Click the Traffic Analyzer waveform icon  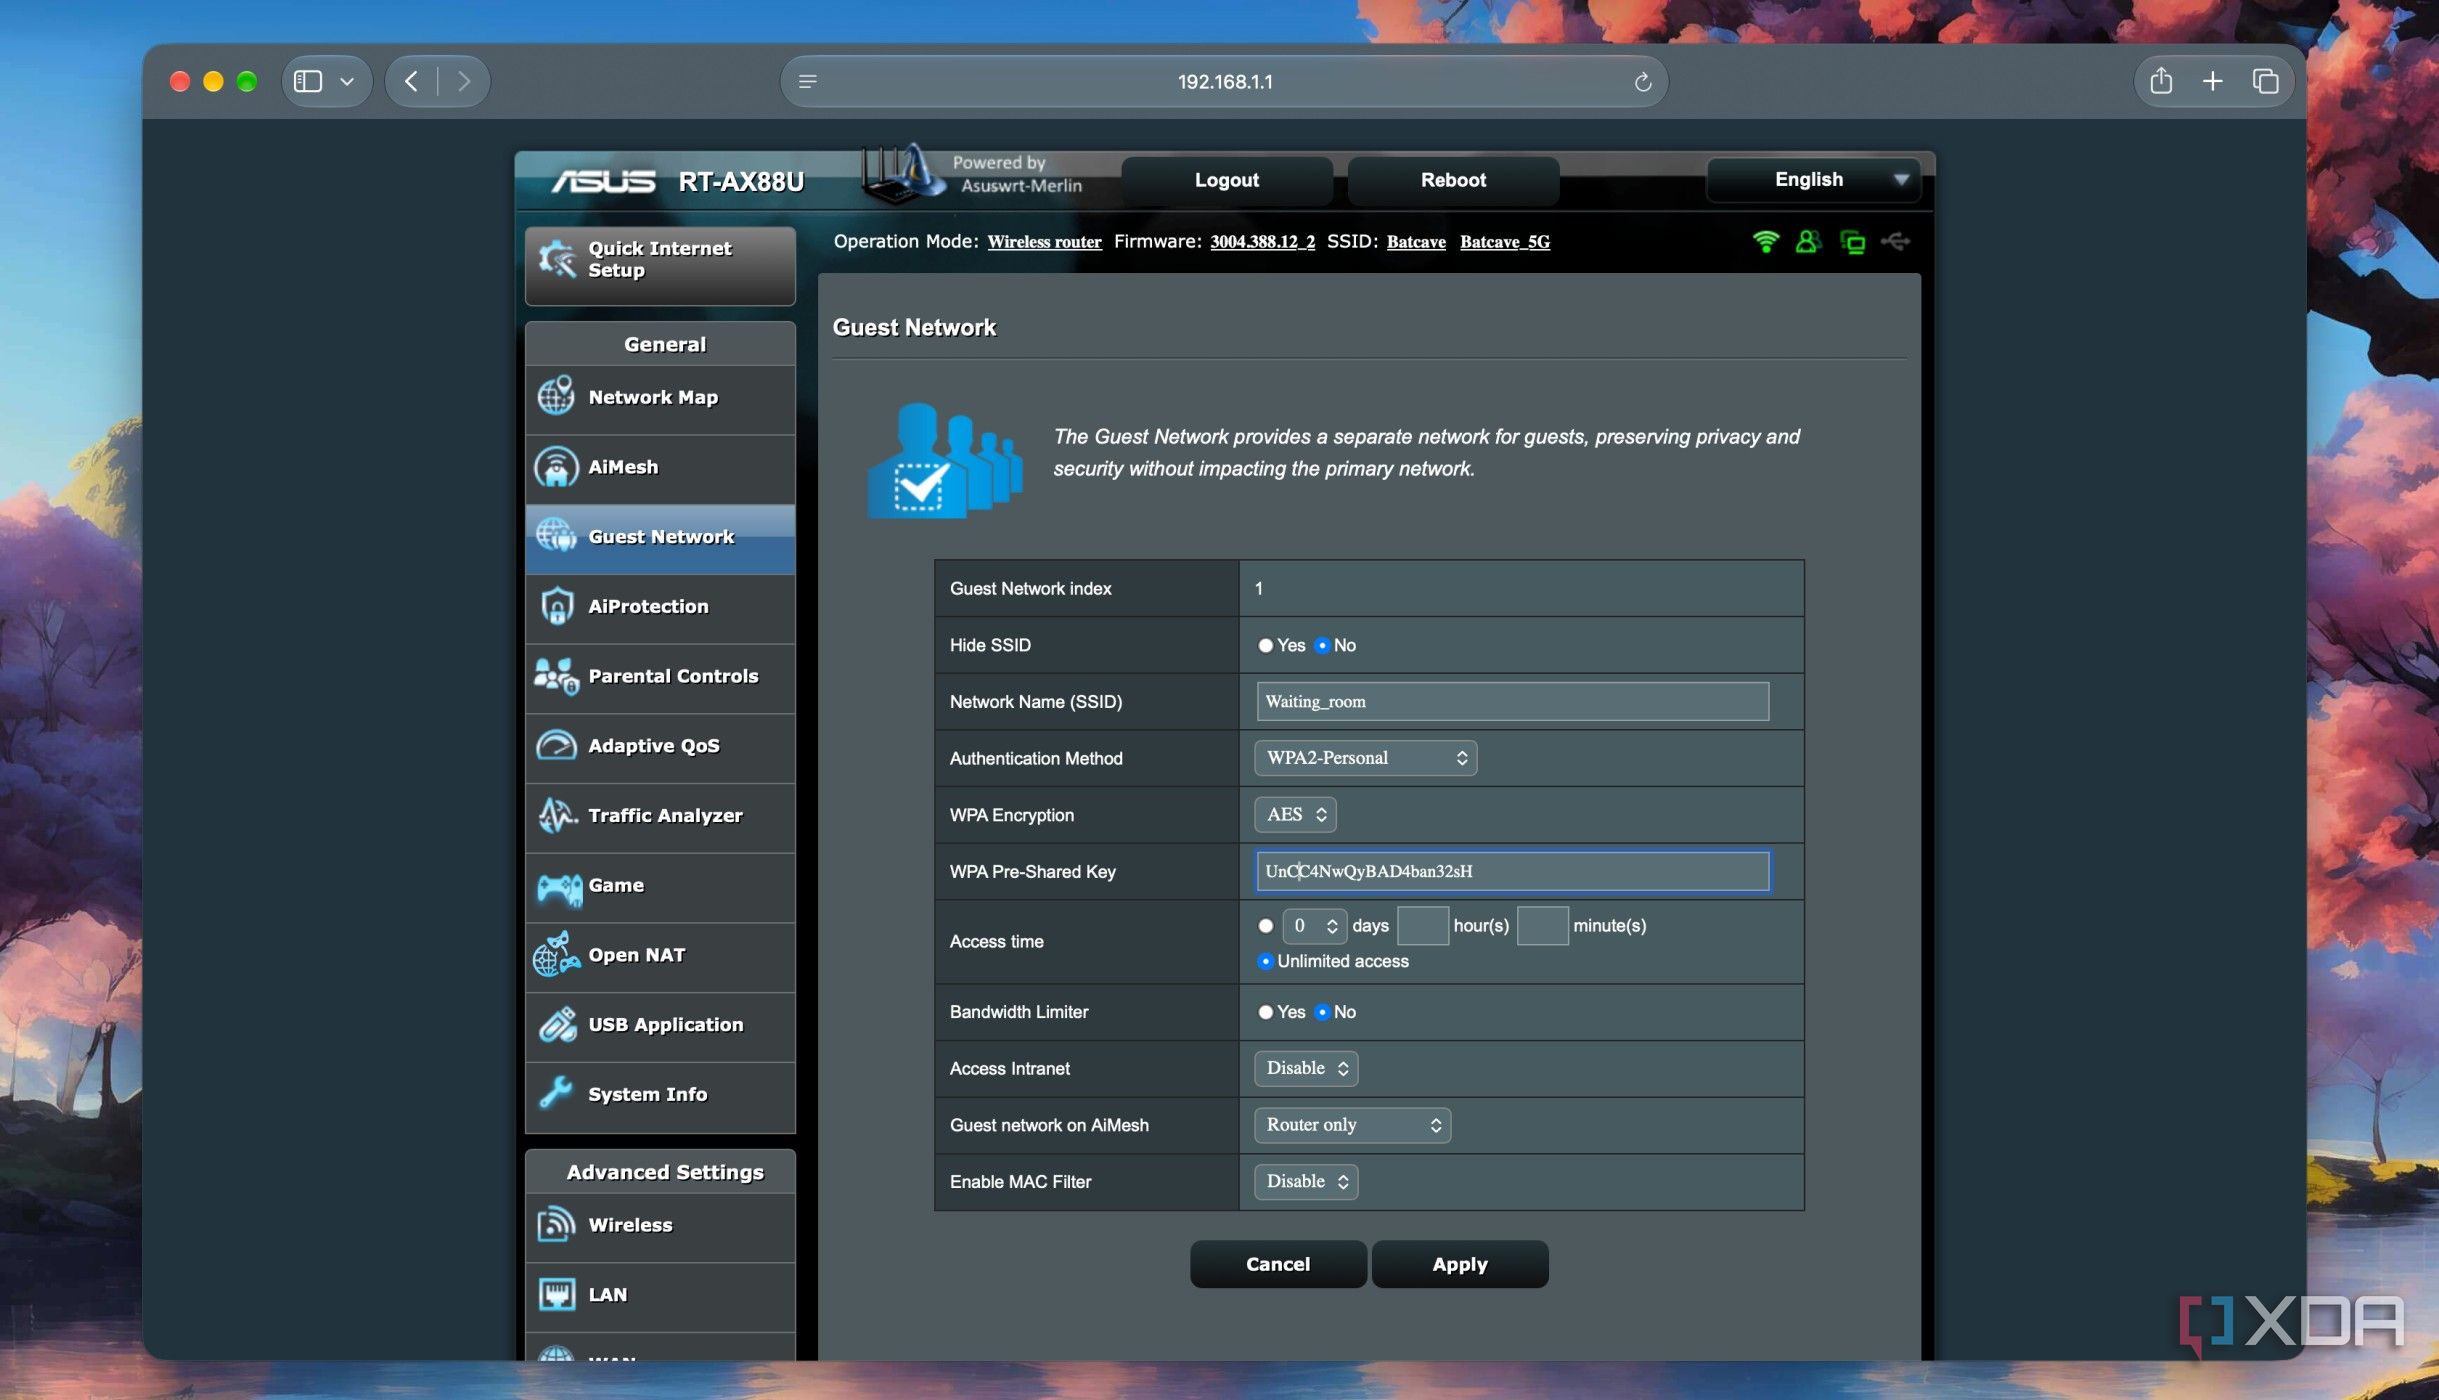(x=557, y=815)
